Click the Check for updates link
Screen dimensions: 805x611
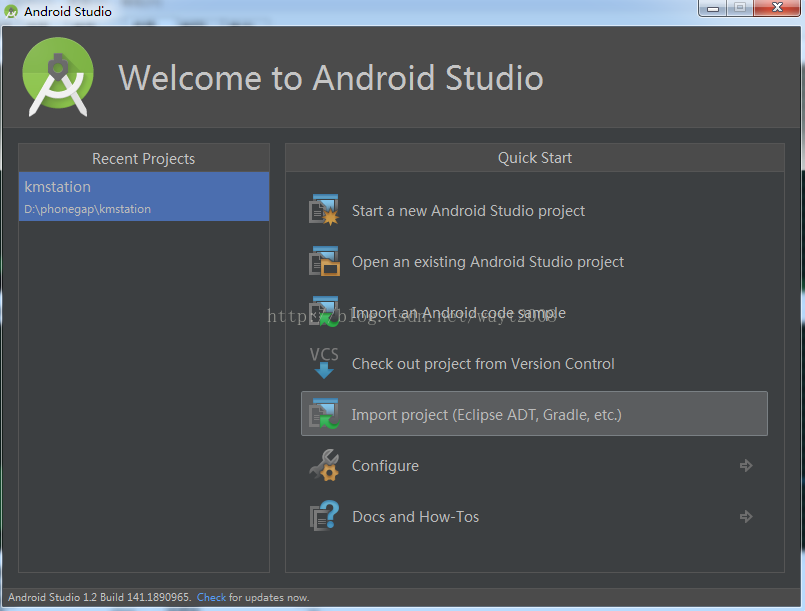[x=211, y=597]
